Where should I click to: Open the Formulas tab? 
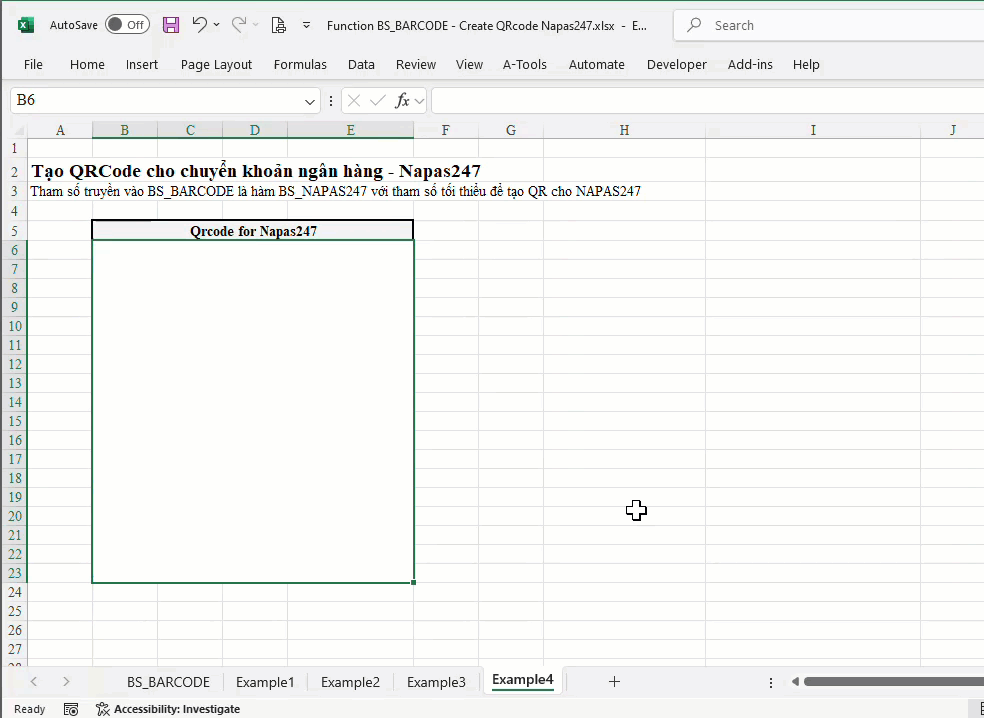click(300, 65)
